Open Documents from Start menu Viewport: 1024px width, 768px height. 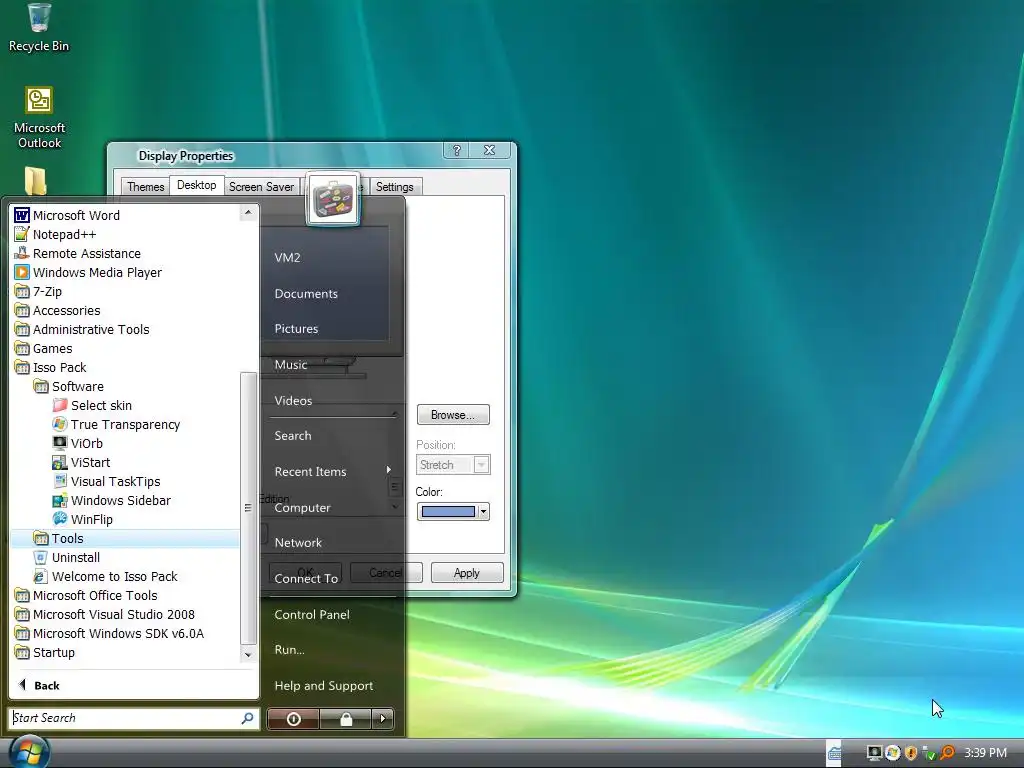[x=306, y=294]
